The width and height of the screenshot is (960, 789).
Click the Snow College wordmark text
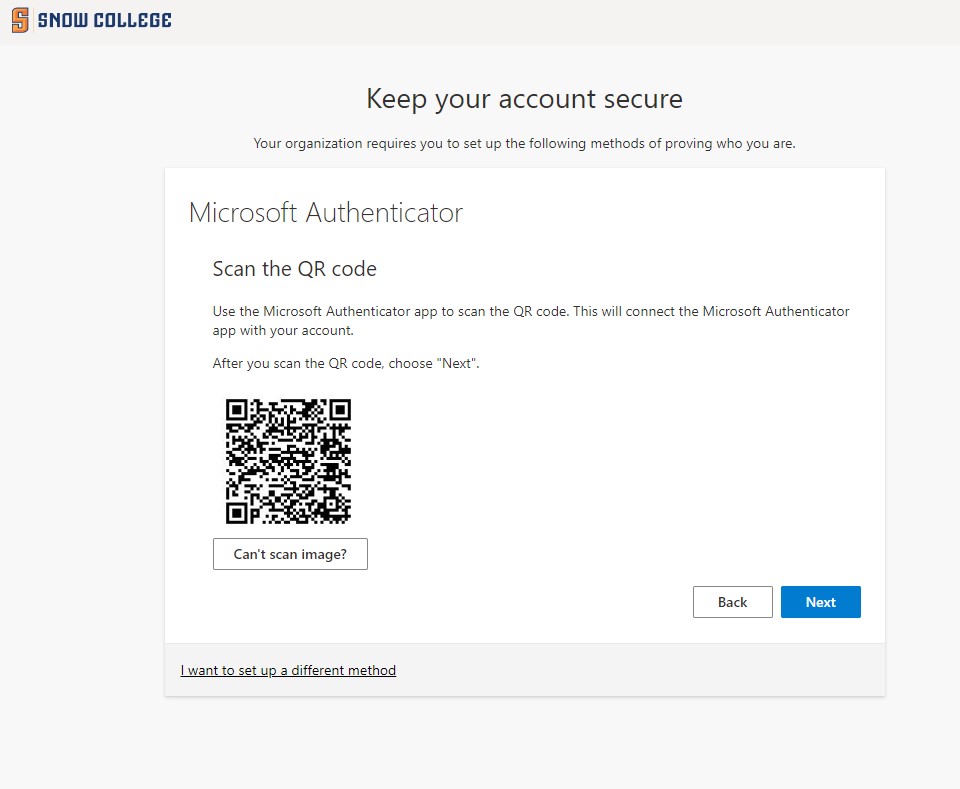coord(104,21)
